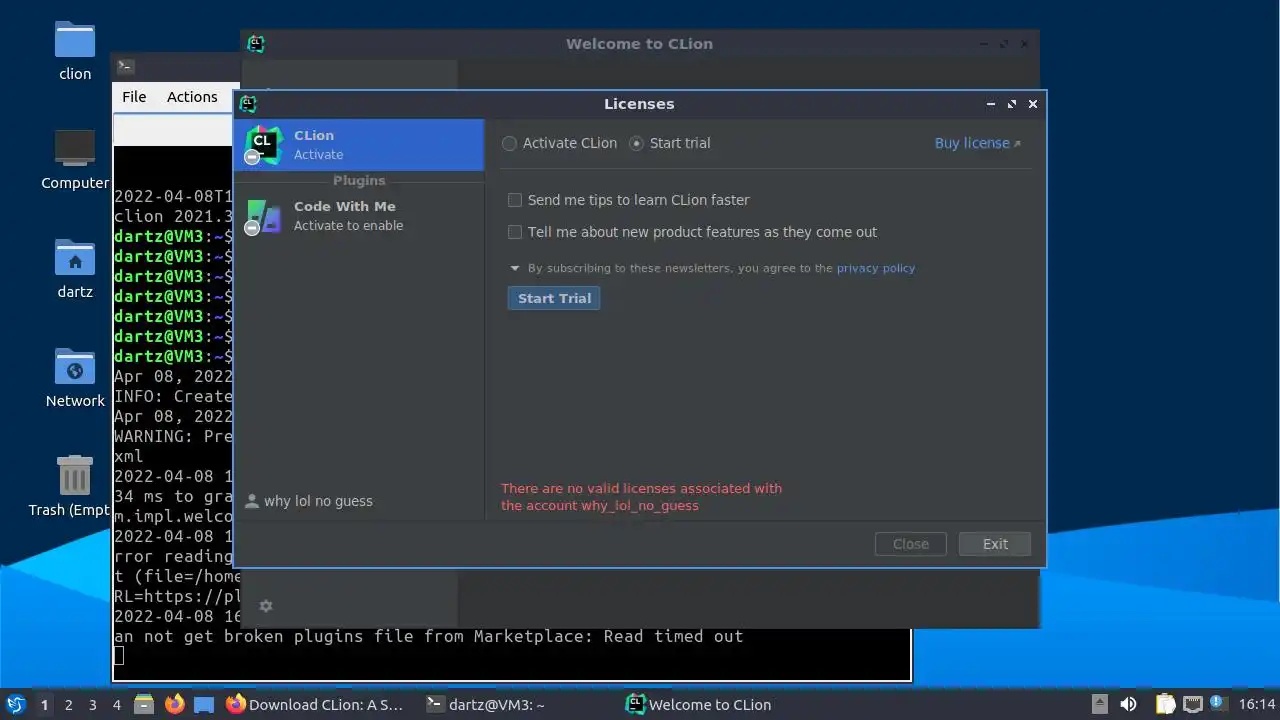Switch to dartz@VM3 terminal taskbar entry
Screen dimensions: 1280x720
(487, 704)
